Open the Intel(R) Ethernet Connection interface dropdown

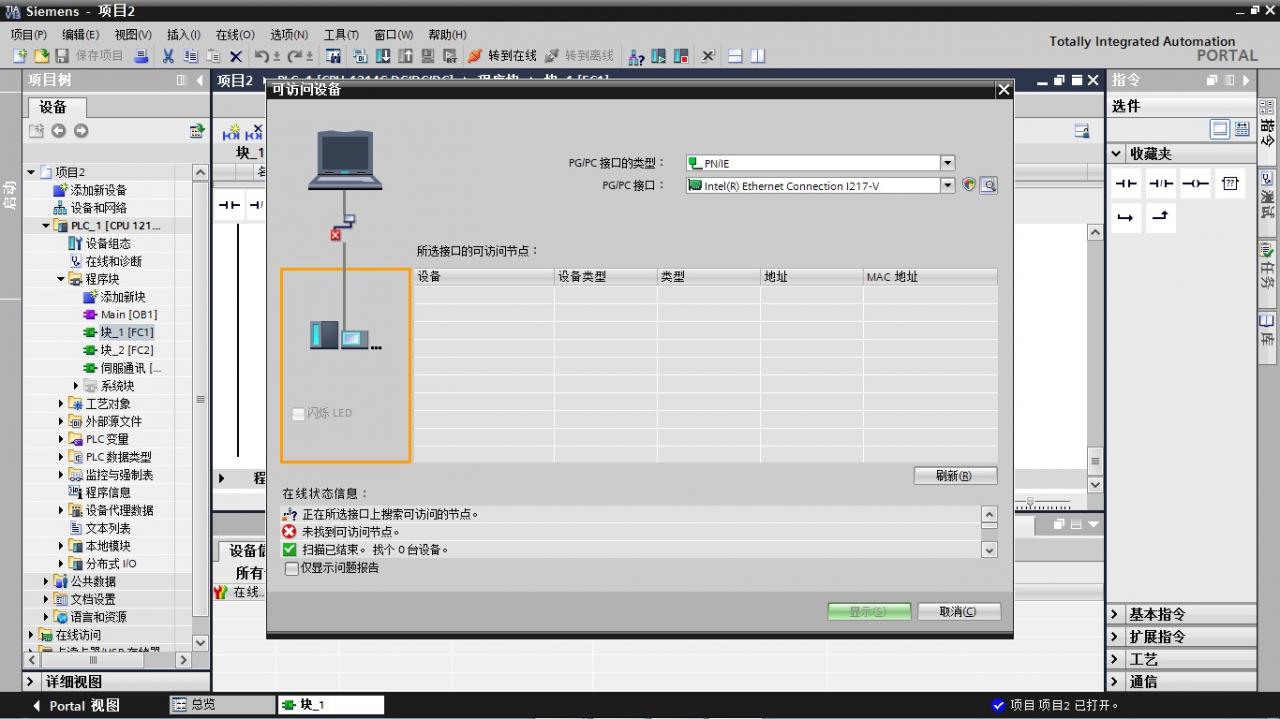pos(946,185)
